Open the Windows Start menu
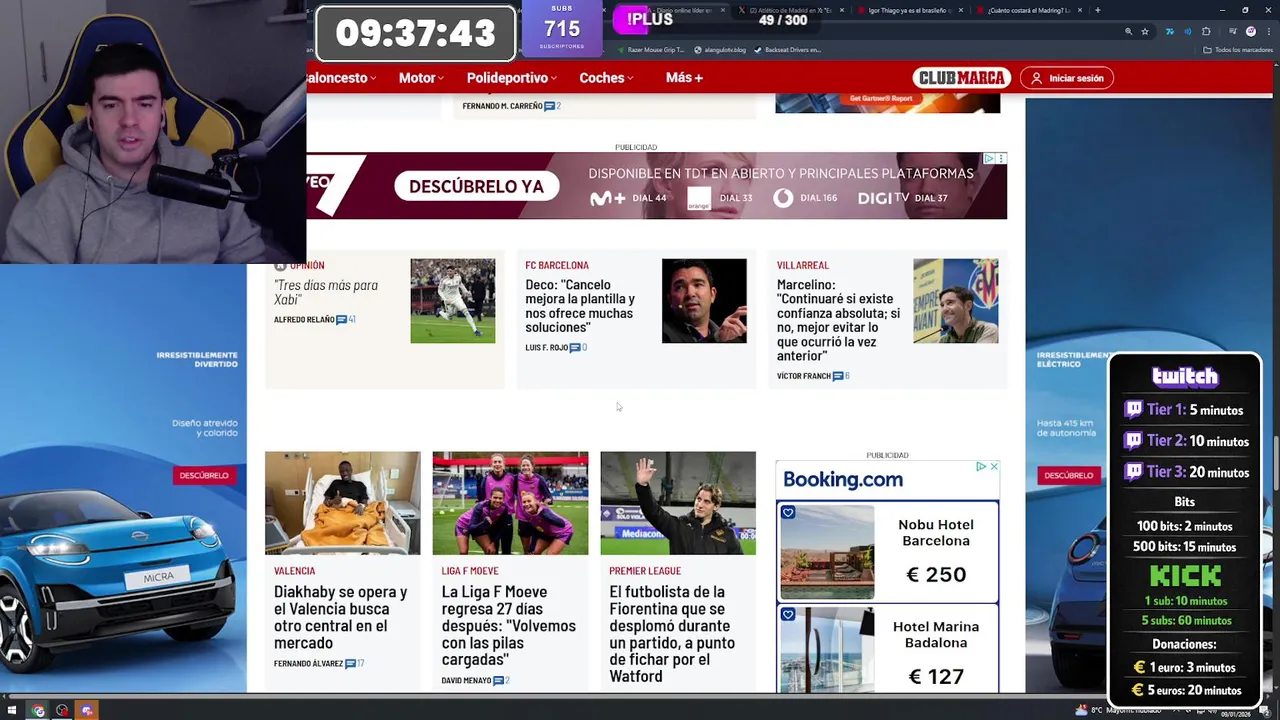The height and width of the screenshot is (720, 1280). pyautogui.click(x=12, y=711)
